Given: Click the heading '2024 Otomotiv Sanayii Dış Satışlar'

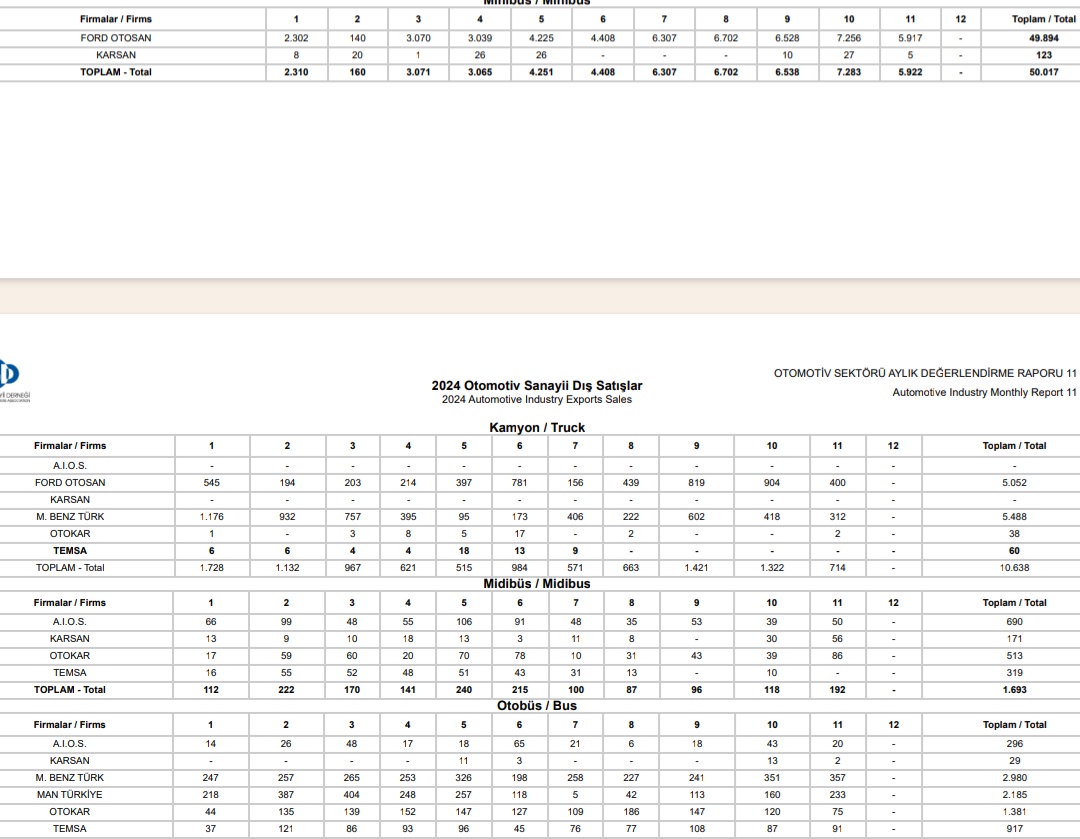Looking at the screenshot, I should click(x=537, y=386).
